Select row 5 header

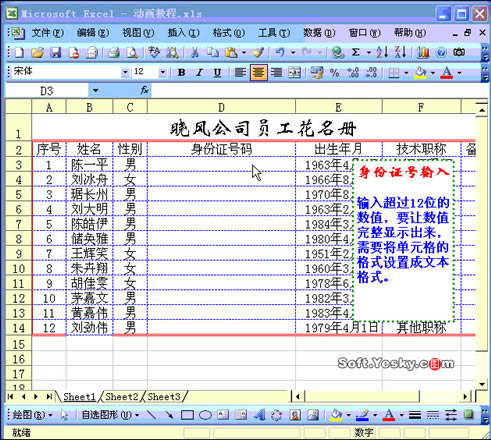pos(19,194)
